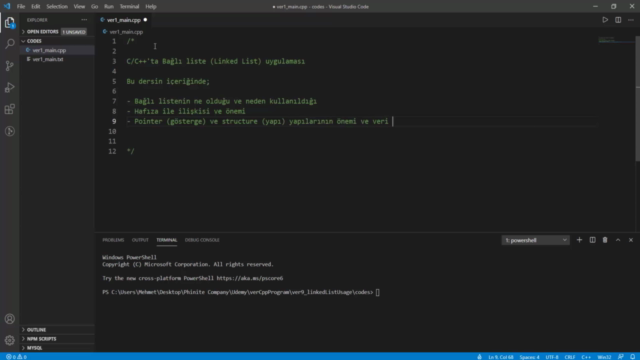Close the terminal panel

(x=631, y=240)
